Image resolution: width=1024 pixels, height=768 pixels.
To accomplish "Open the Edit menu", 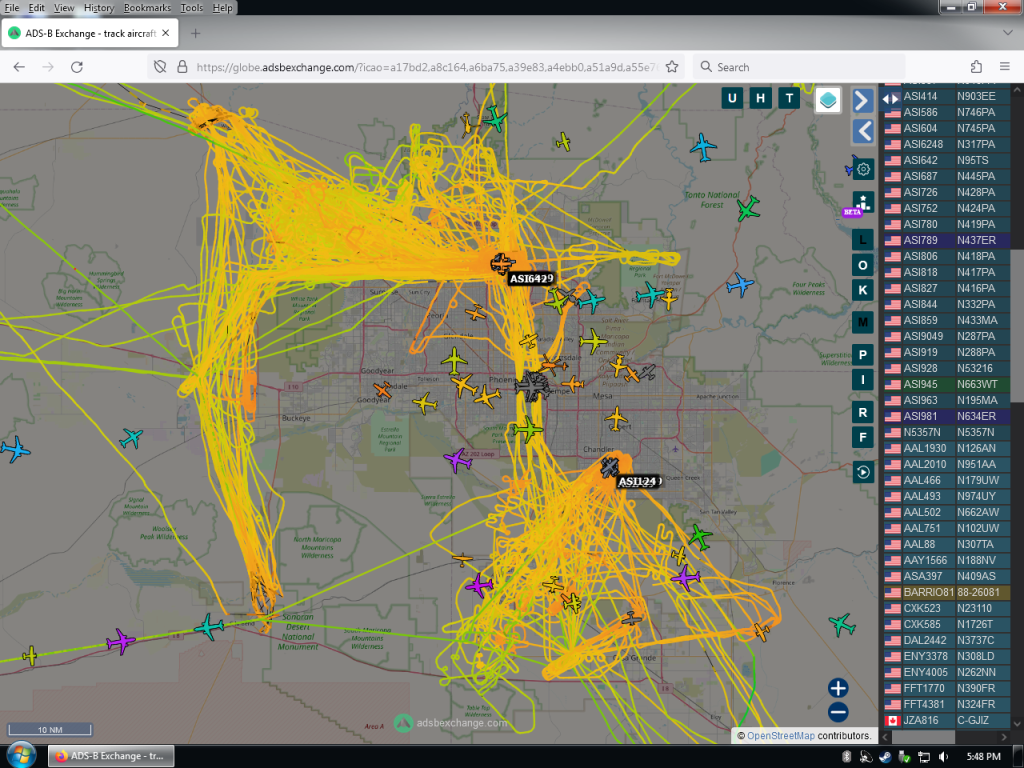I will [x=37, y=8].
